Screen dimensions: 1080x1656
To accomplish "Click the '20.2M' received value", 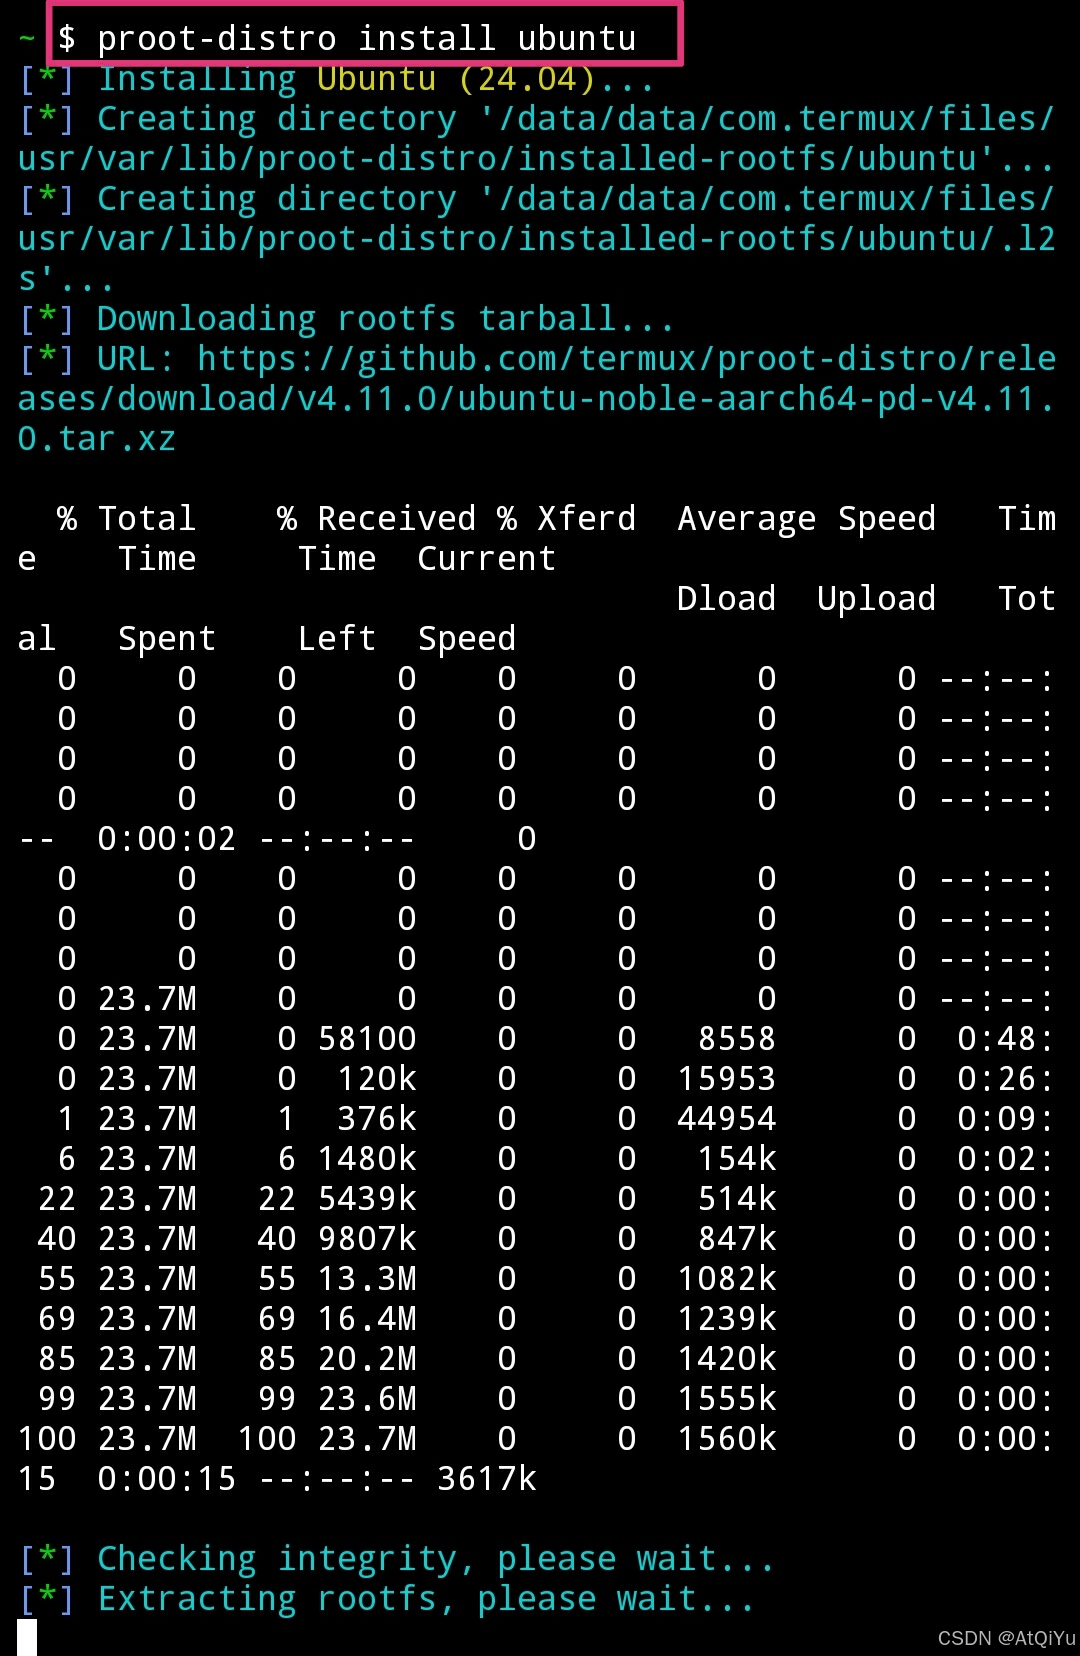I will pyautogui.click(x=367, y=1358).
